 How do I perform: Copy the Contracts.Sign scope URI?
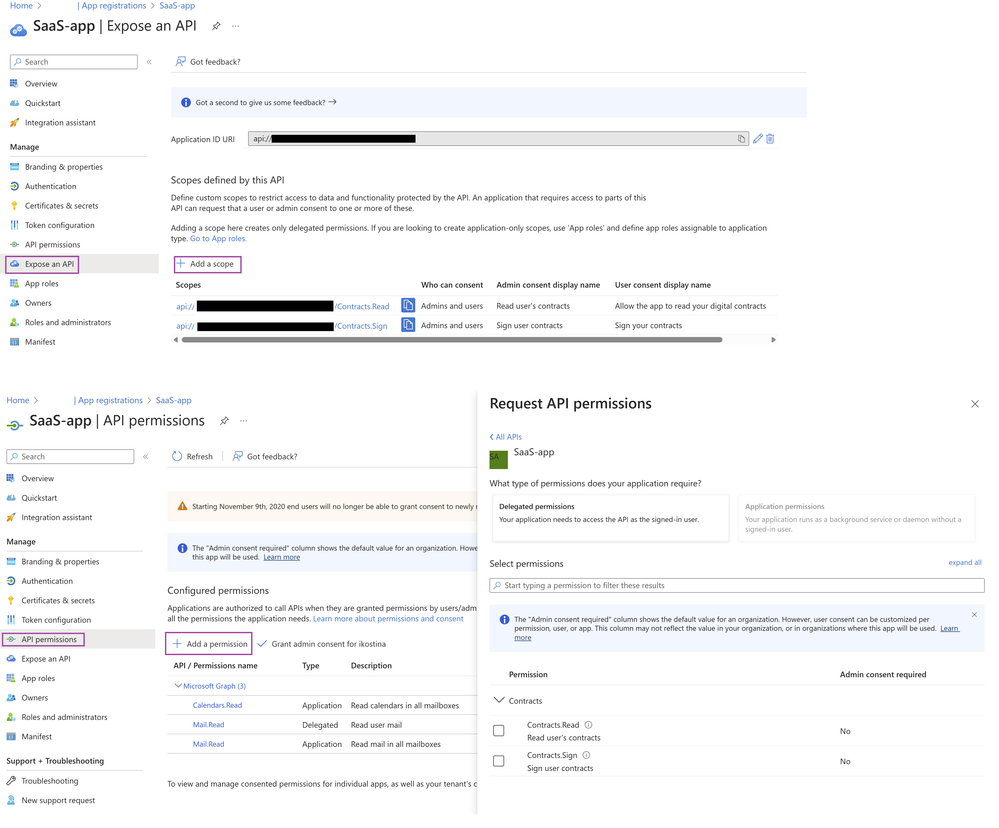pyautogui.click(x=408, y=325)
